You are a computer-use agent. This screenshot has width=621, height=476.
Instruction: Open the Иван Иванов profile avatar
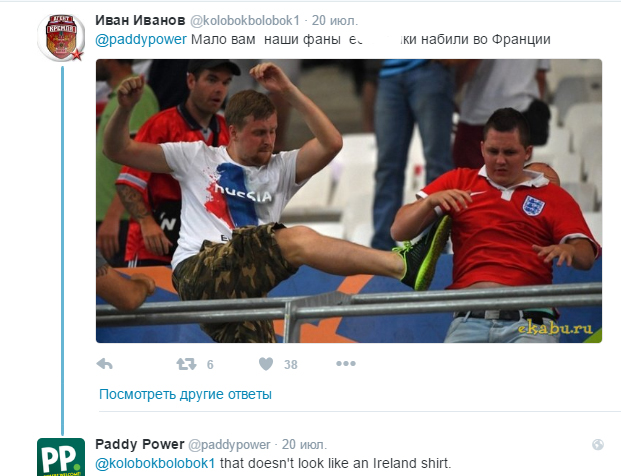(61, 38)
